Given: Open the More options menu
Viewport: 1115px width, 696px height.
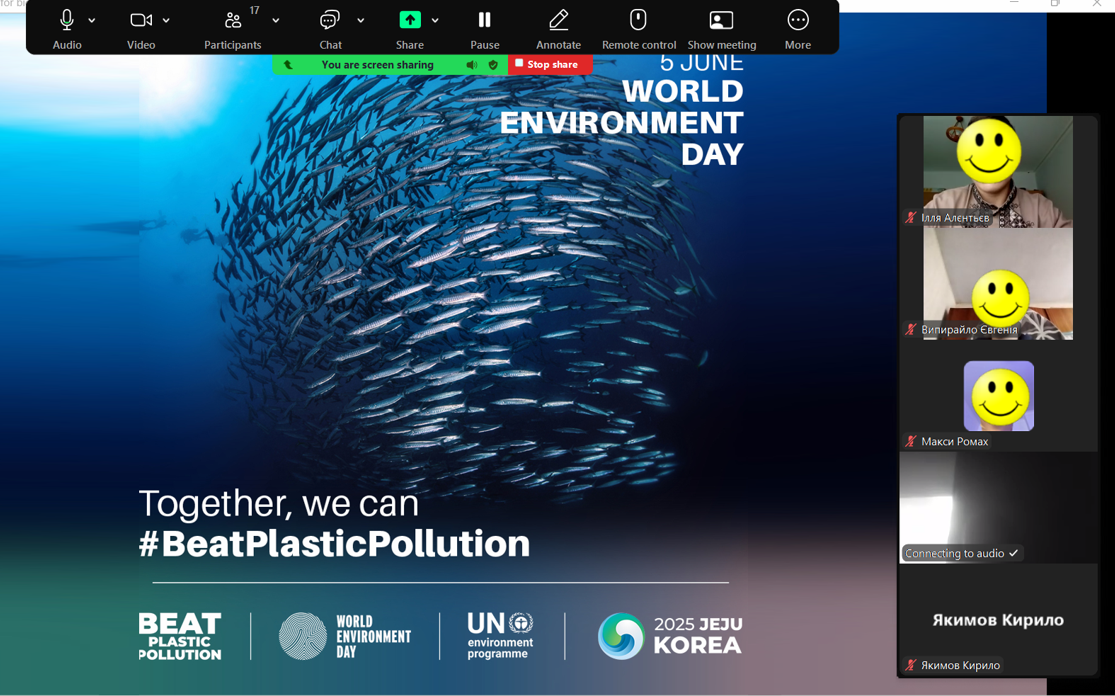Looking at the screenshot, I should click(x=797, y=20).
